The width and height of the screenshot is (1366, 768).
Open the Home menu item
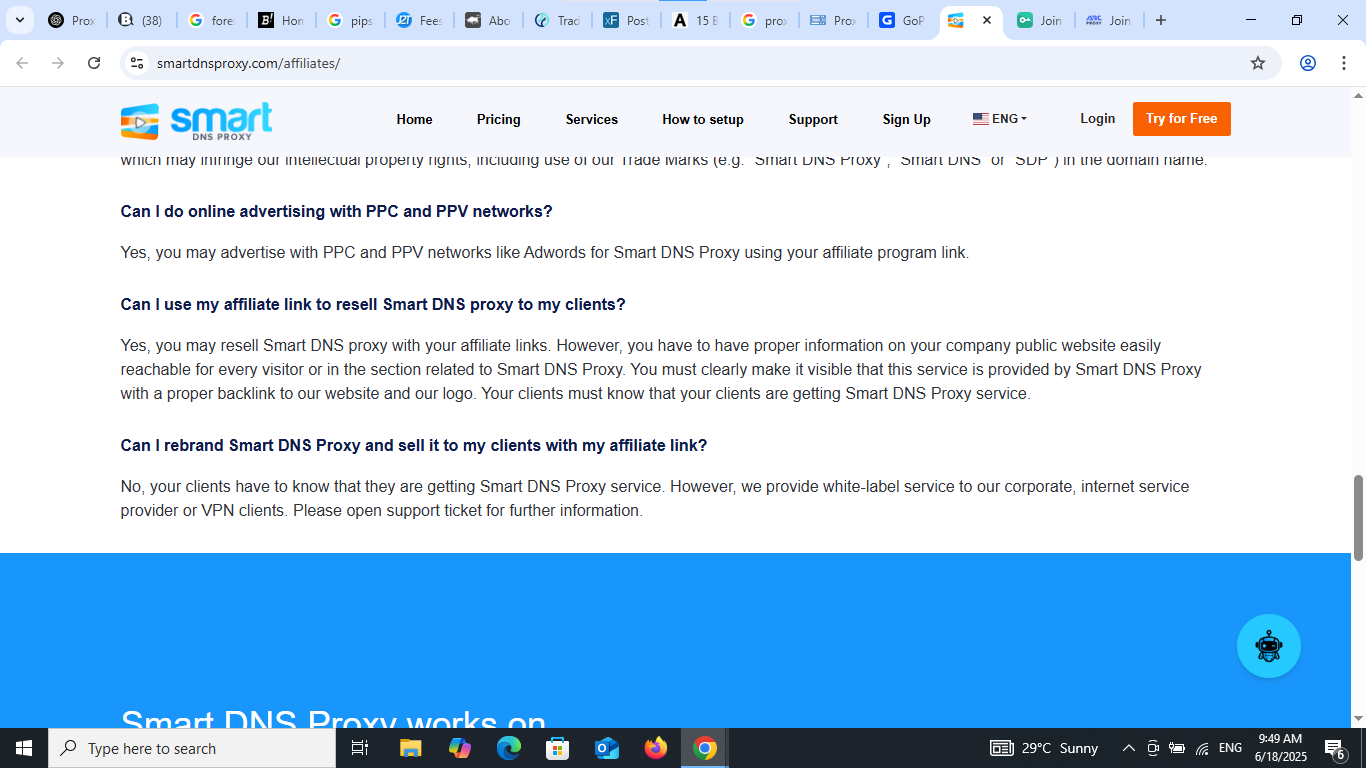click(x=414, y=119)
